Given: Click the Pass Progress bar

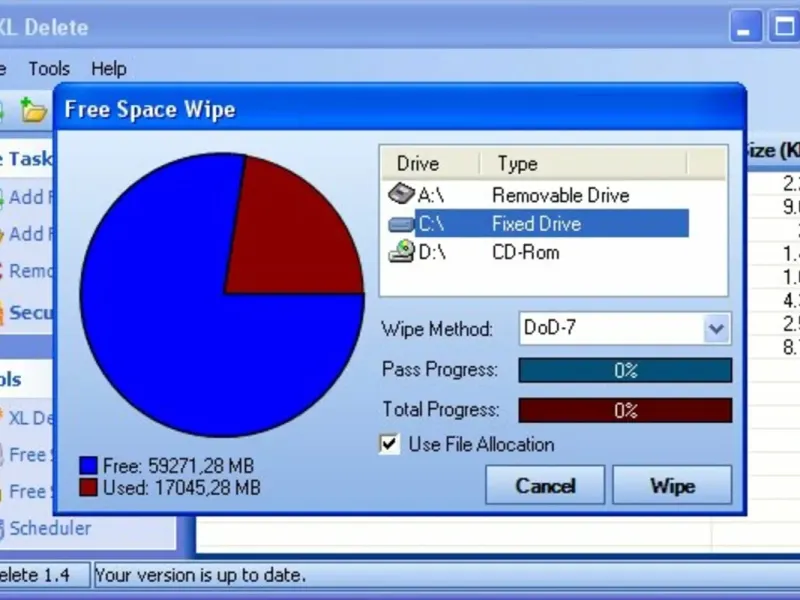Looking at the screenshot, I should (x=625, y=370).
